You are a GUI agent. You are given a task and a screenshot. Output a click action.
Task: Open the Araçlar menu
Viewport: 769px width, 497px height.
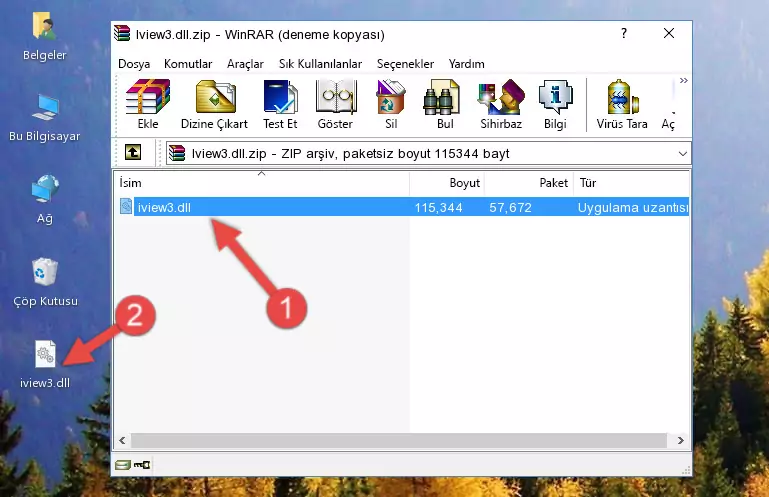coord(245,64)
